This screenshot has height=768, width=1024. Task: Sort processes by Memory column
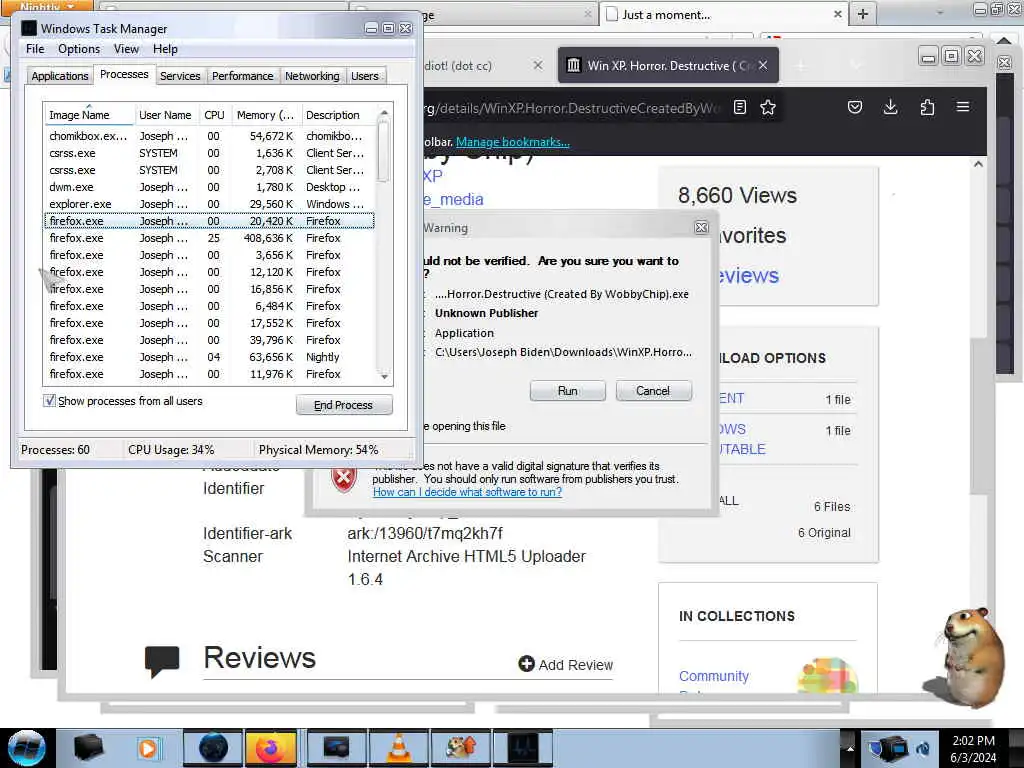pyautogui.click(x=266, y=115)
